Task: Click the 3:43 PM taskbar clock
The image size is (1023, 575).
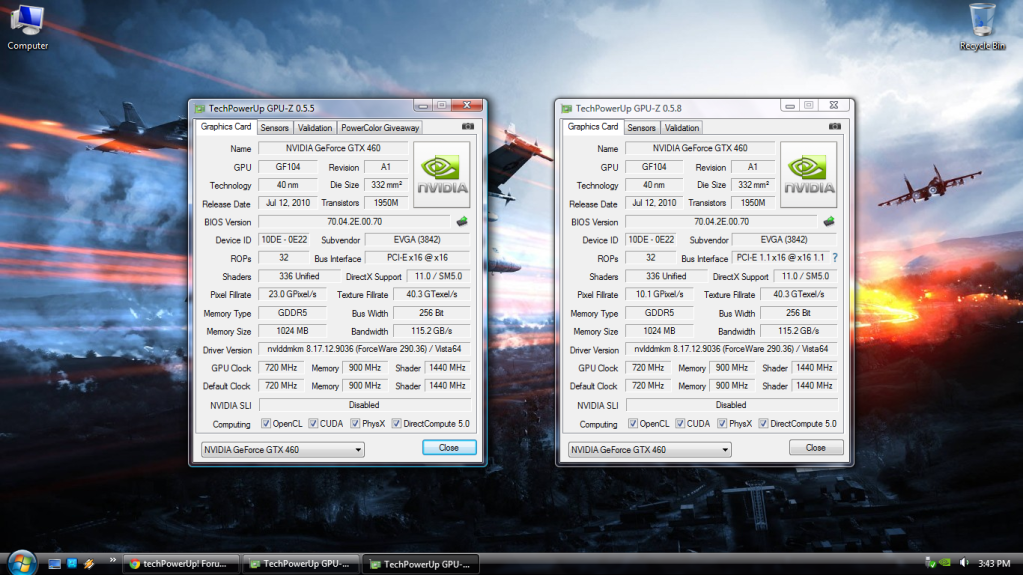Action: [994, 563]
